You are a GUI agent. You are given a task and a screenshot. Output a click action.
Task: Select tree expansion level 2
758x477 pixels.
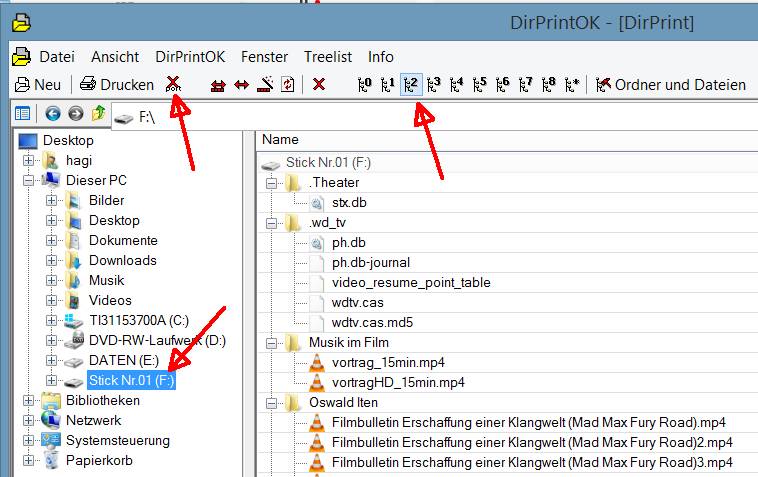(x=411, y=85)
